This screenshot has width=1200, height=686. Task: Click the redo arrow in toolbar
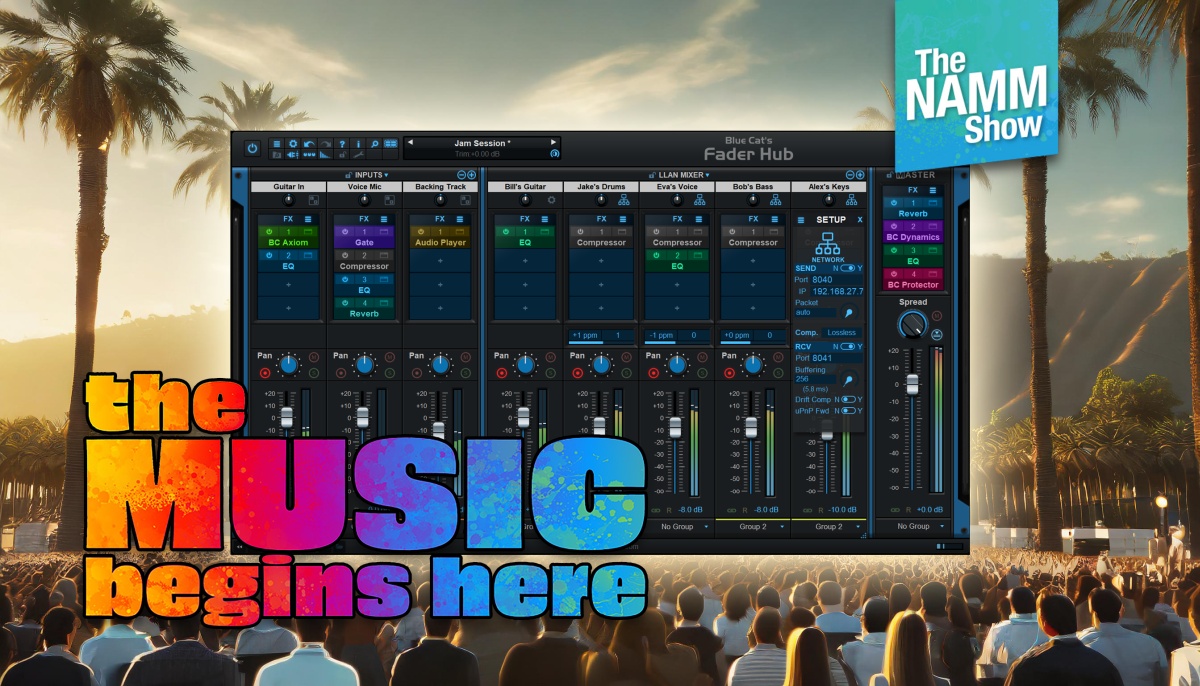(x=325, y=143)
